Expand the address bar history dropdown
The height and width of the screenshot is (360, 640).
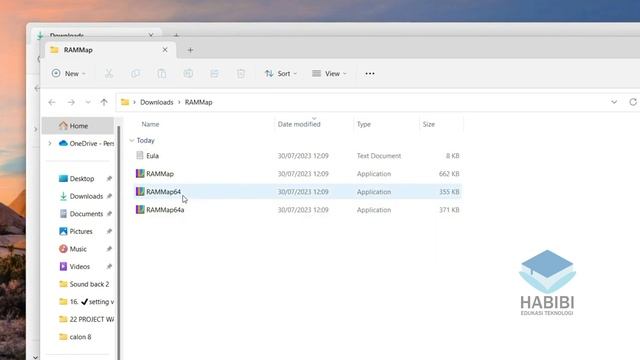[x=614, y=102]
